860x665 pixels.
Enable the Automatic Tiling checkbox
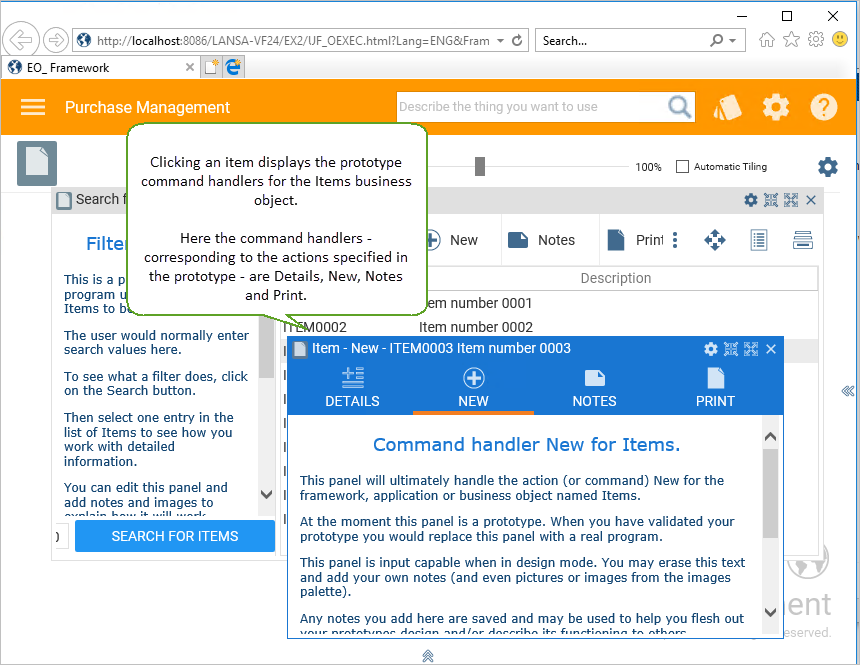pos(682,166)
